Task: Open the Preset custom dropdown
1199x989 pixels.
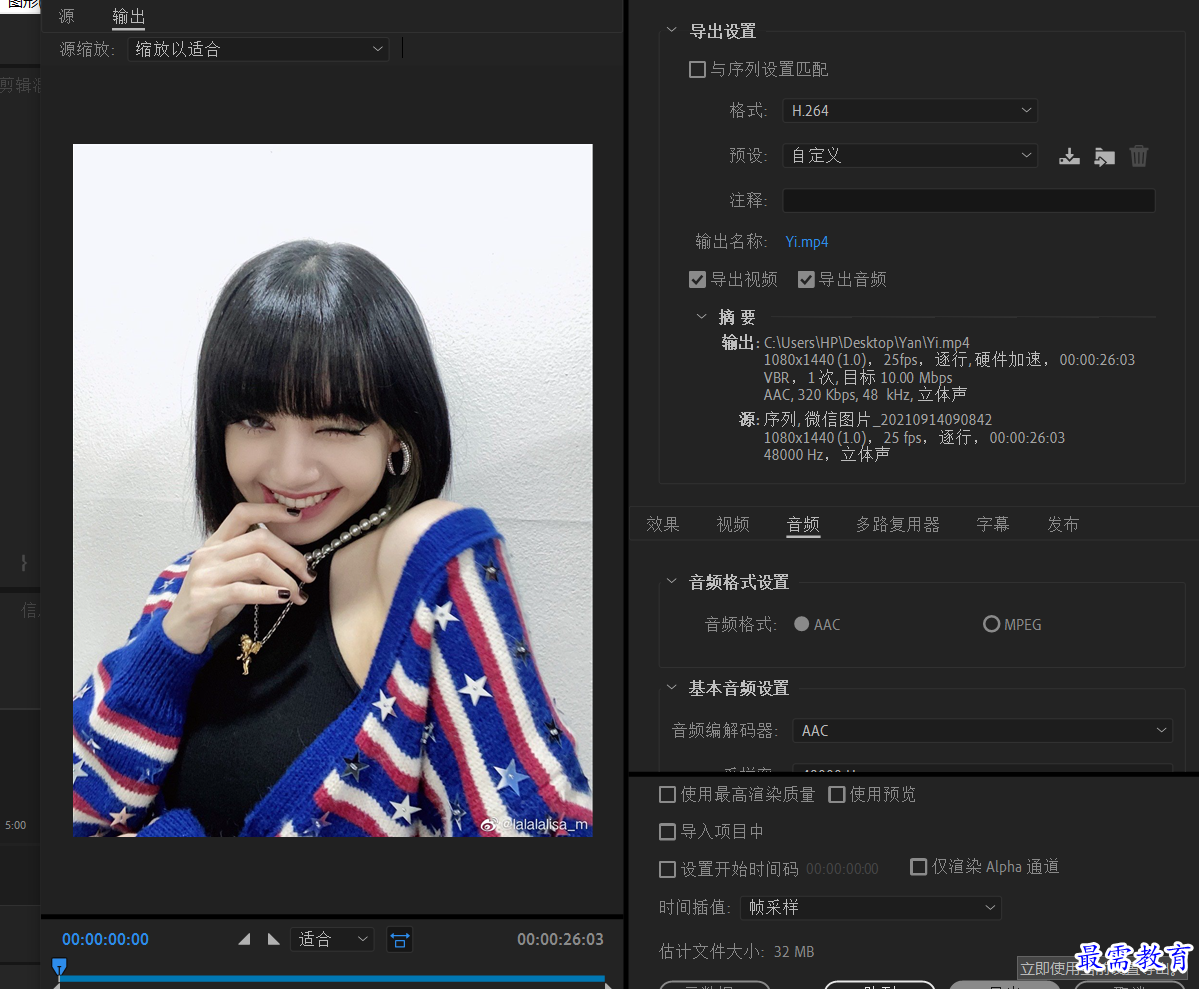Action: pyautogui.click(x=910, y=156)
